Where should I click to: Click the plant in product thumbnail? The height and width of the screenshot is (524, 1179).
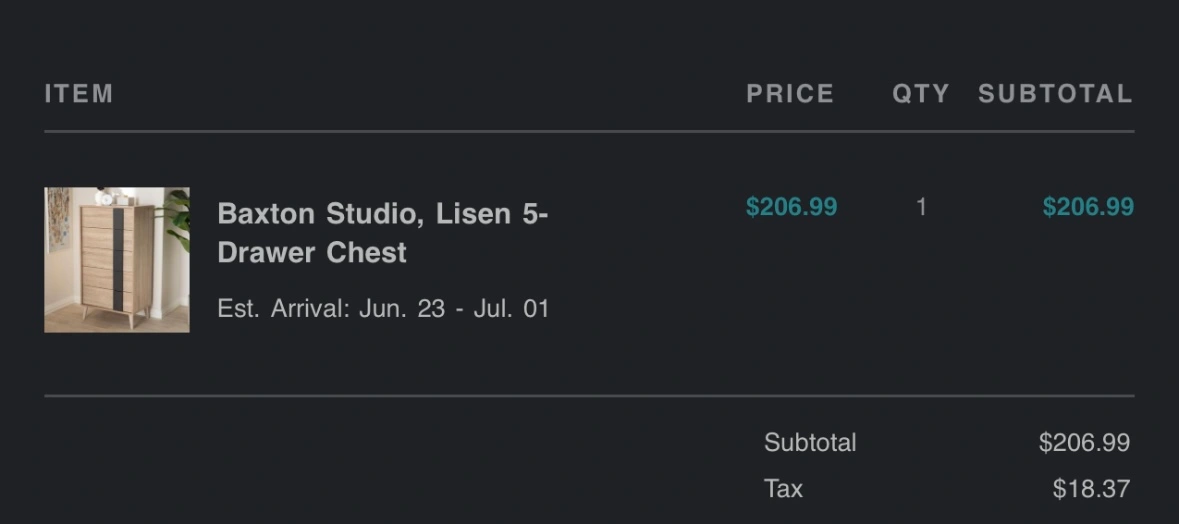(x=177, y=218)
